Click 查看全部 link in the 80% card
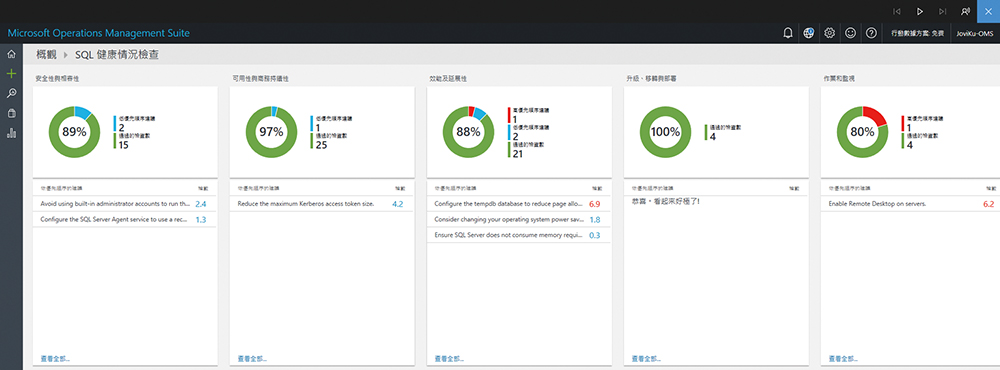 pos(843,359)
